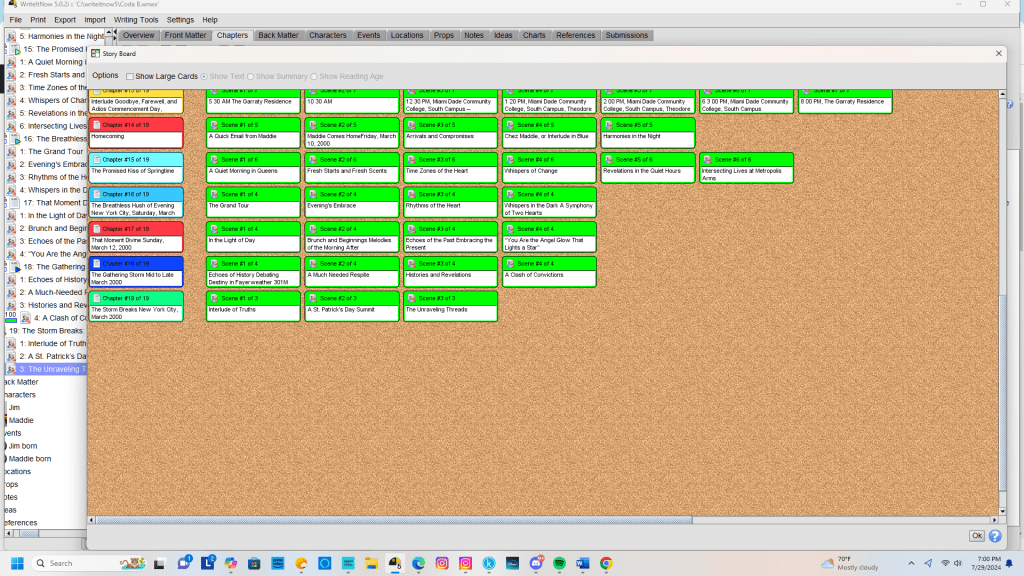Click the chapter icon on Chapter #17 card

(x=96, y=229)
